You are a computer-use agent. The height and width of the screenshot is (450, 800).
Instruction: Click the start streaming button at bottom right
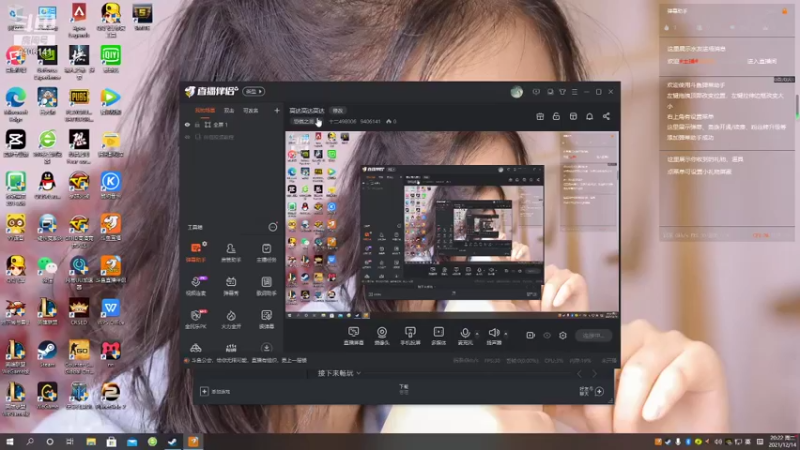pyautogui.click(x=594, y=335)
